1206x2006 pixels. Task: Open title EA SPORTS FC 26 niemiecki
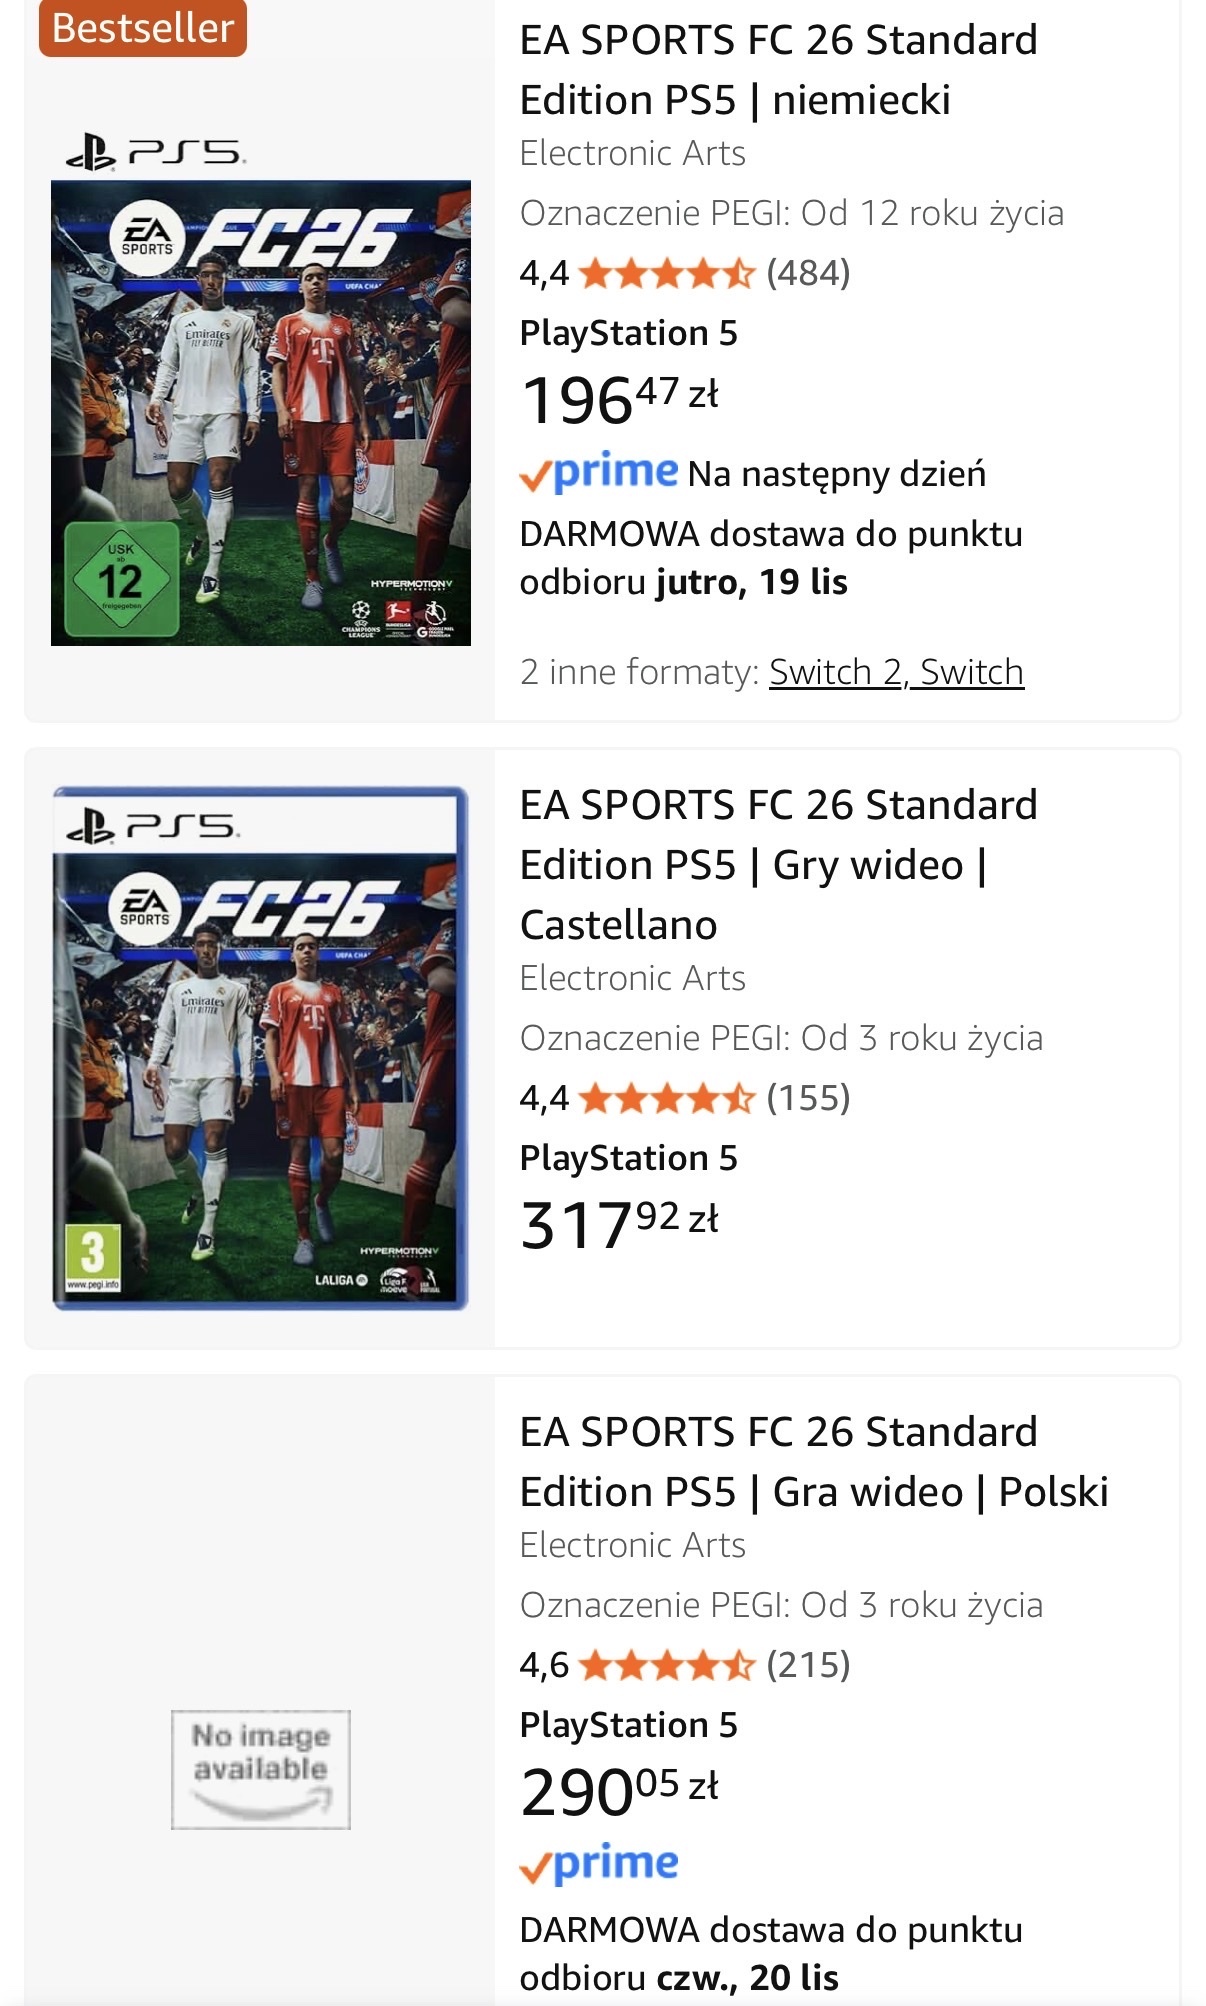(778, 70)
